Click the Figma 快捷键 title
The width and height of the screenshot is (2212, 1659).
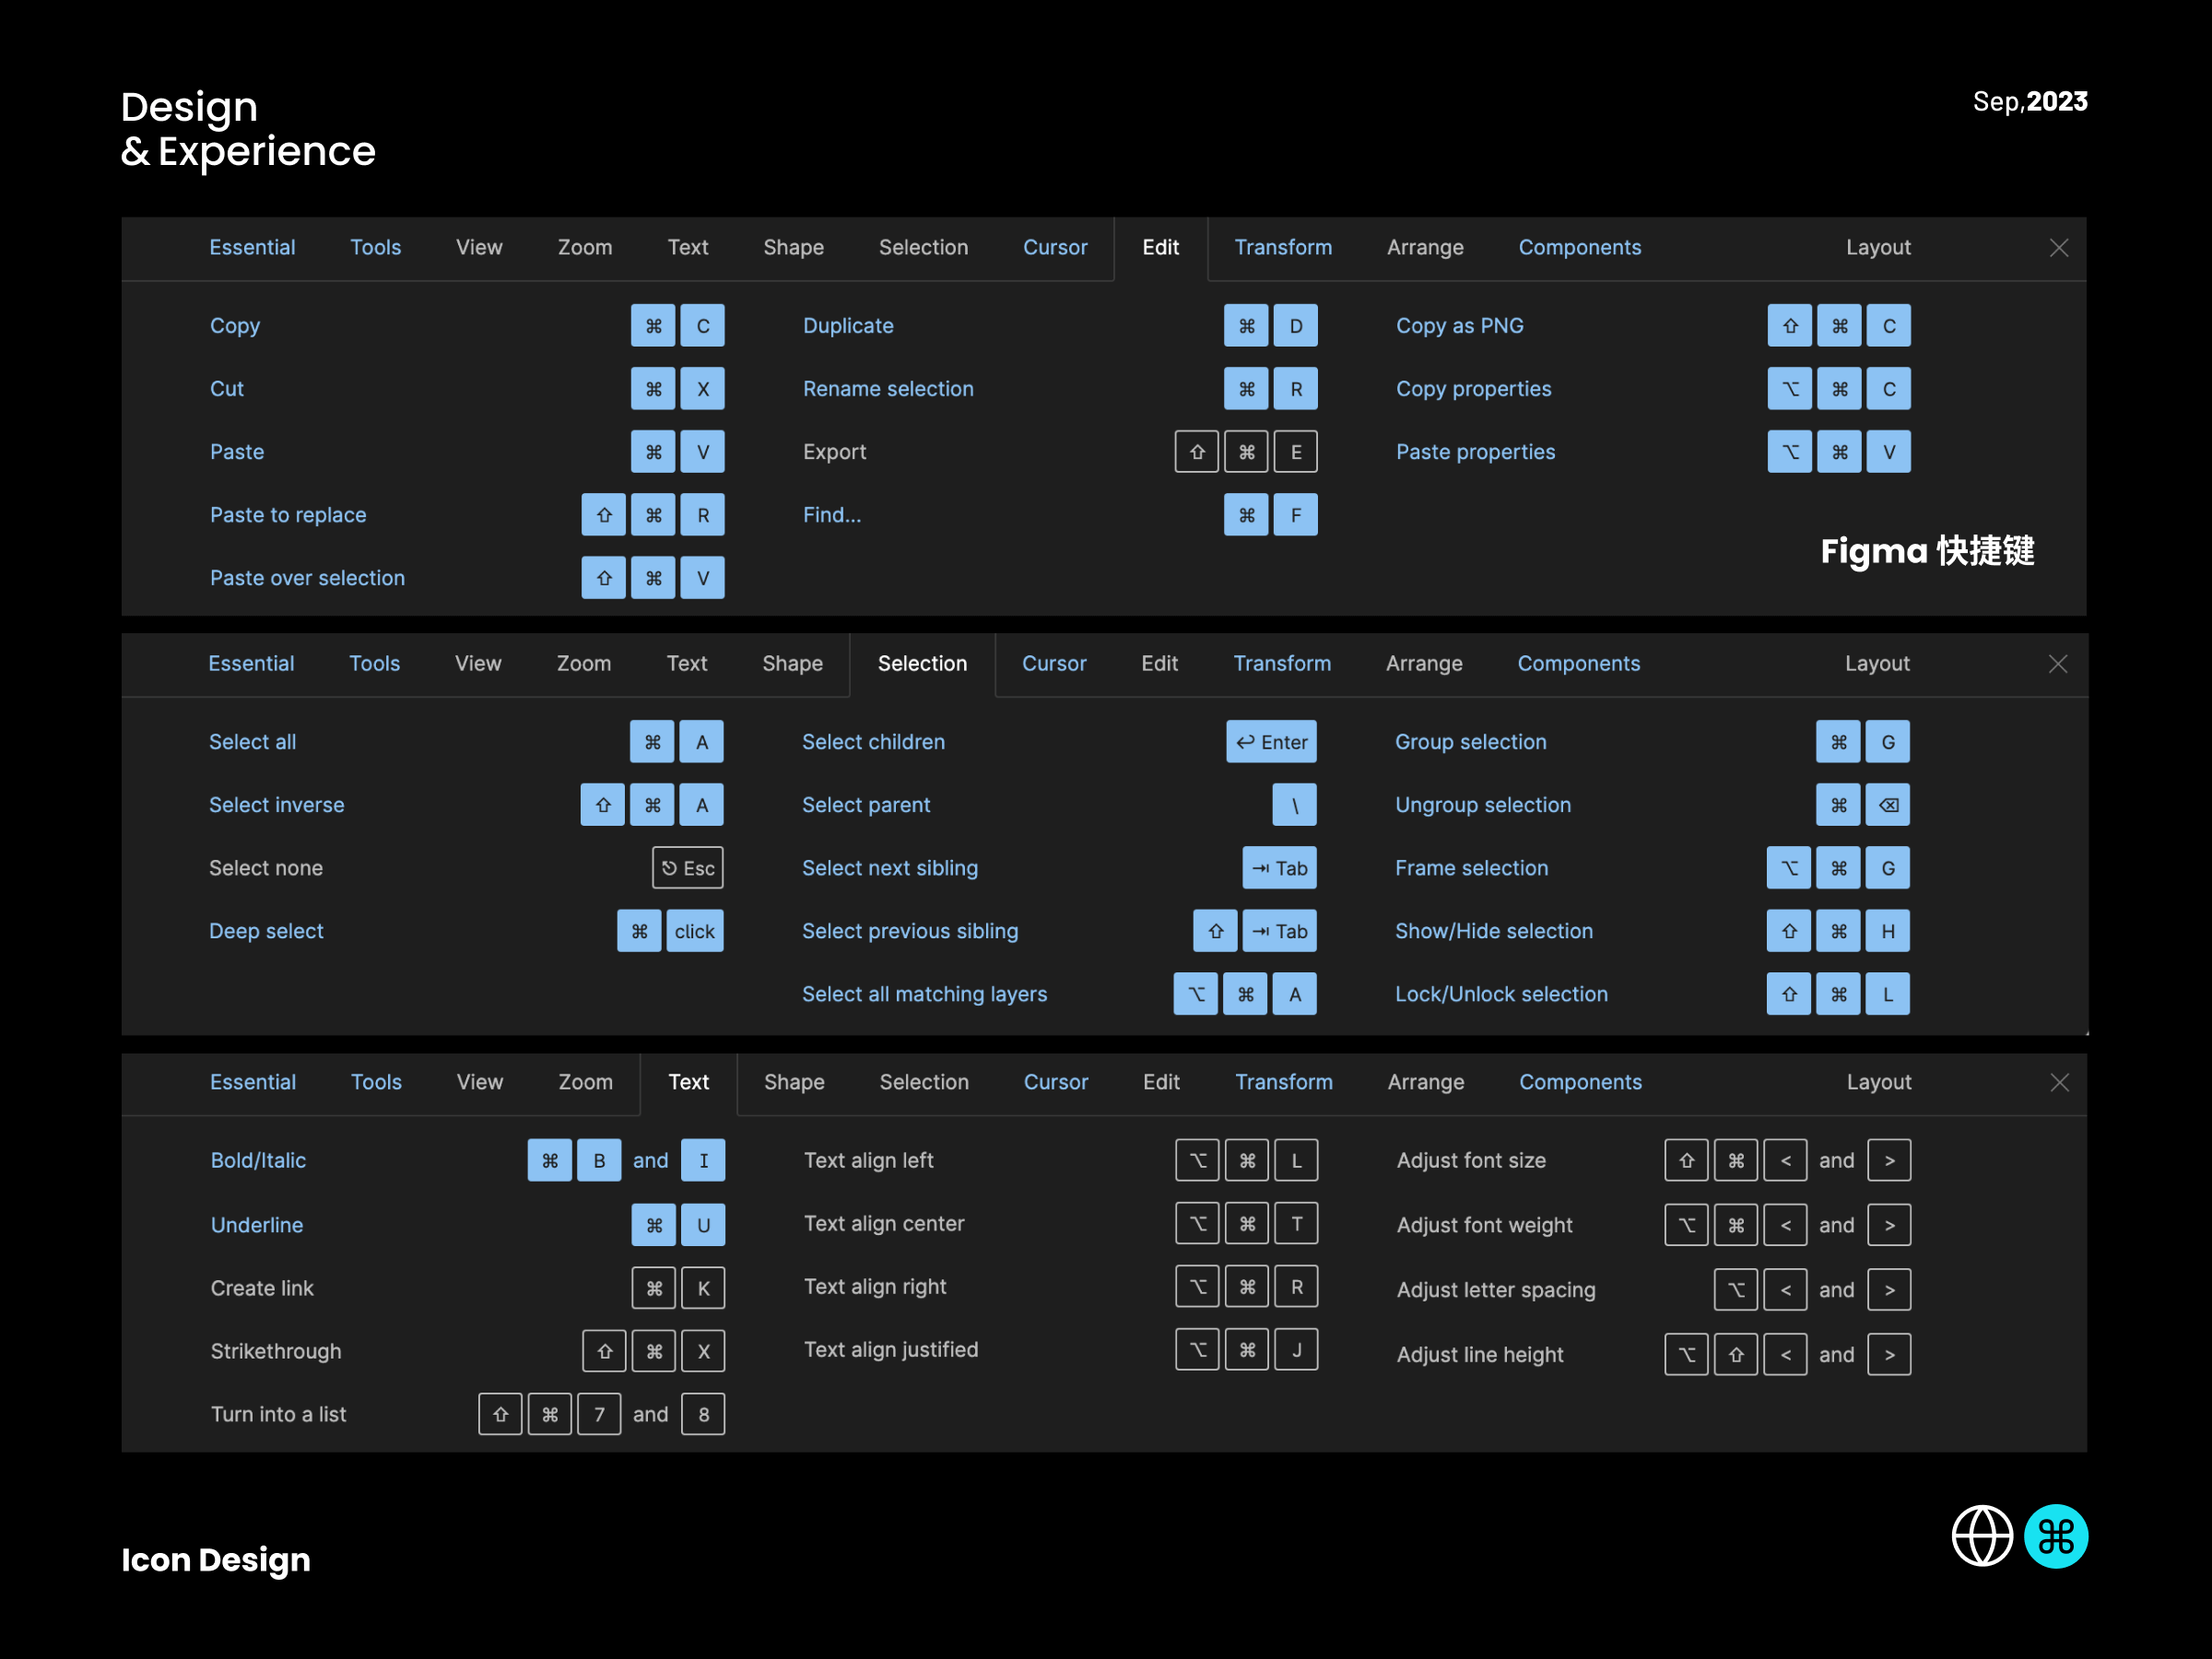(x=1927, y=551)
